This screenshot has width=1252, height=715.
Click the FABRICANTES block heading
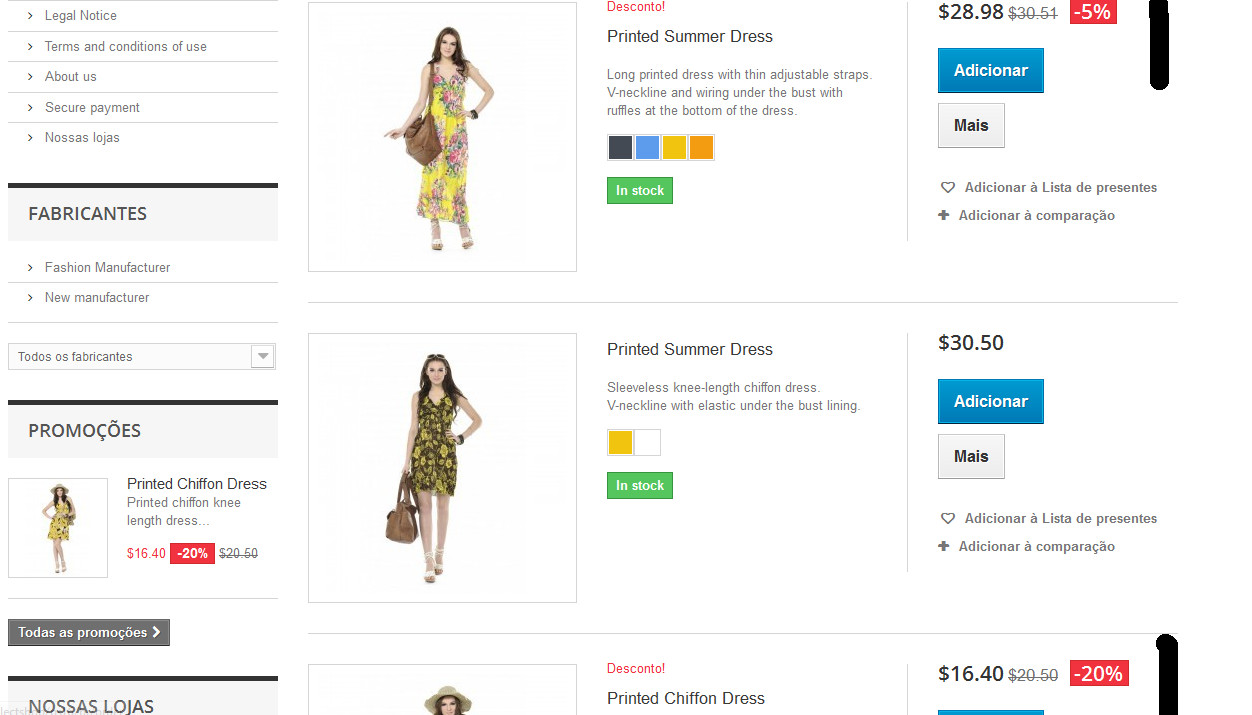pyautogui.click(x=87, y=214)
